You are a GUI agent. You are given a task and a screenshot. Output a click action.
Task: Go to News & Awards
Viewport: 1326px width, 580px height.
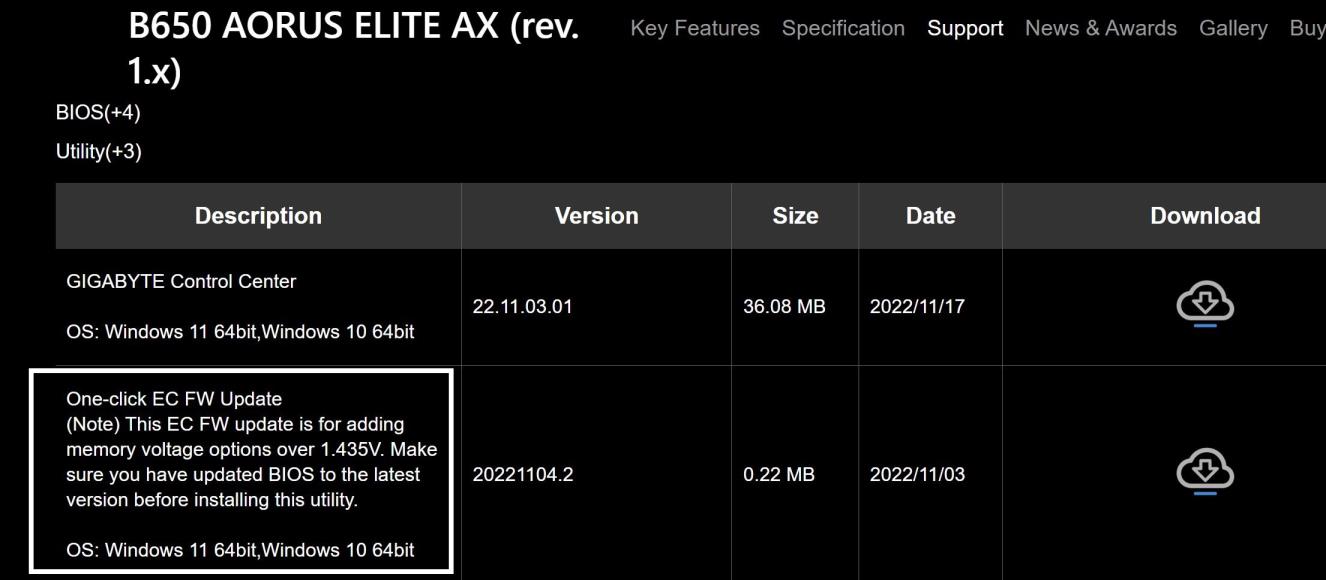pos(1101,29)
